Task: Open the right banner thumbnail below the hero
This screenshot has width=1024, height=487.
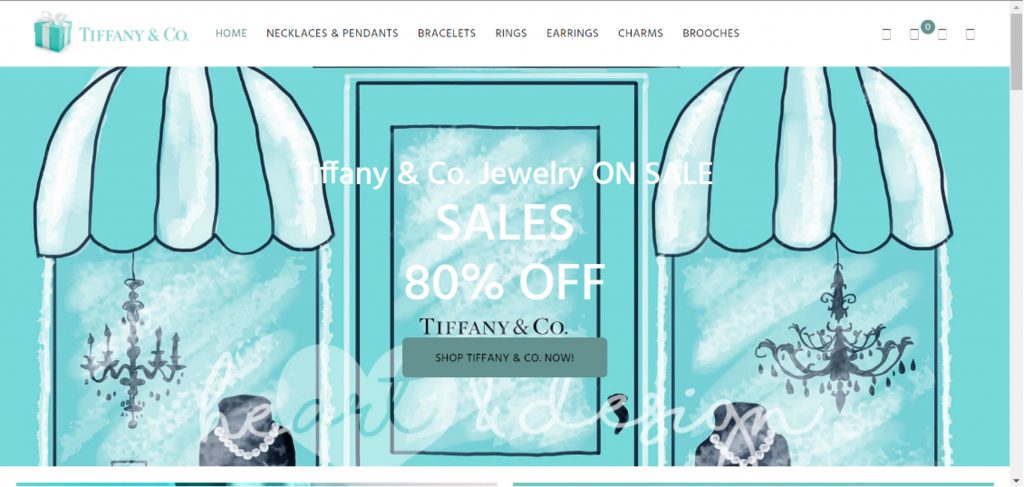Action: click(753, 484)
